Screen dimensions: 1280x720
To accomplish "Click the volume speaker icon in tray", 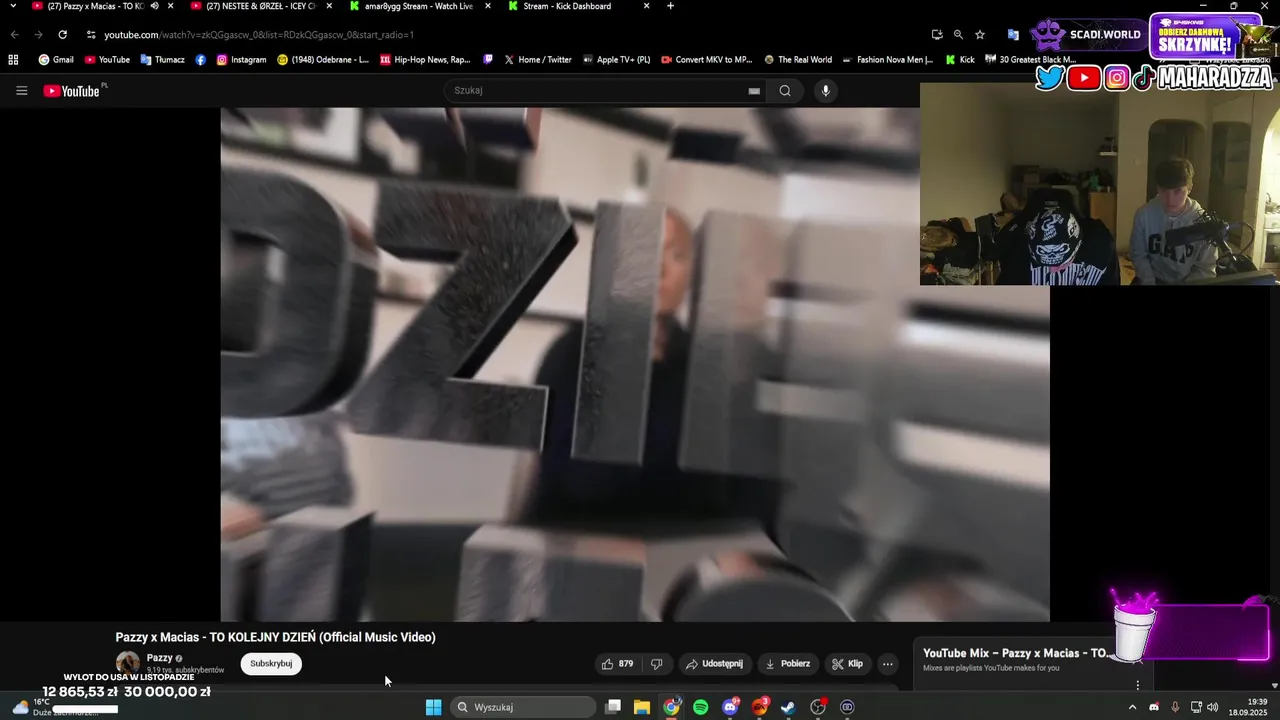I will (1213, 707).
